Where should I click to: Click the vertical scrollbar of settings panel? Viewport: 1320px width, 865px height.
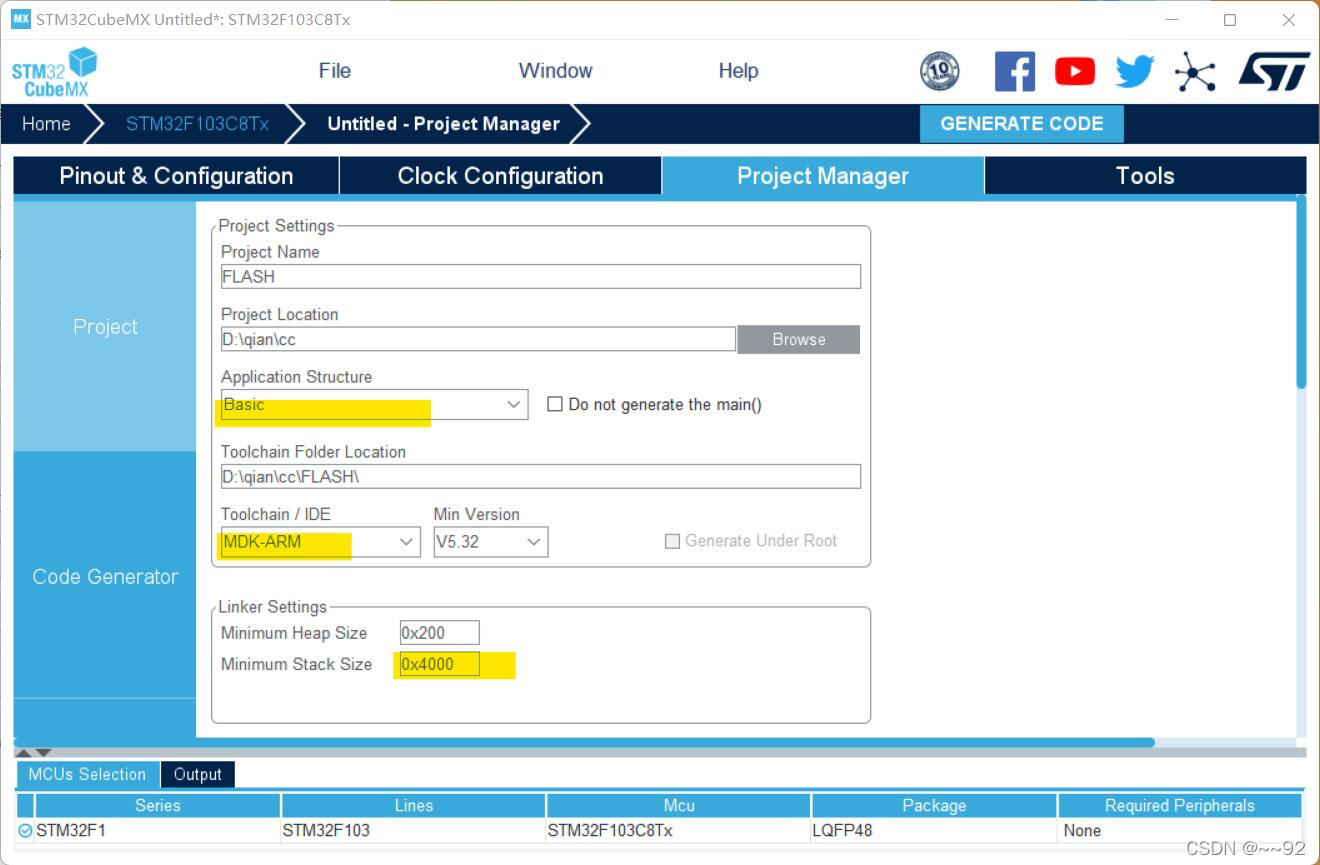pos(1301,291)
